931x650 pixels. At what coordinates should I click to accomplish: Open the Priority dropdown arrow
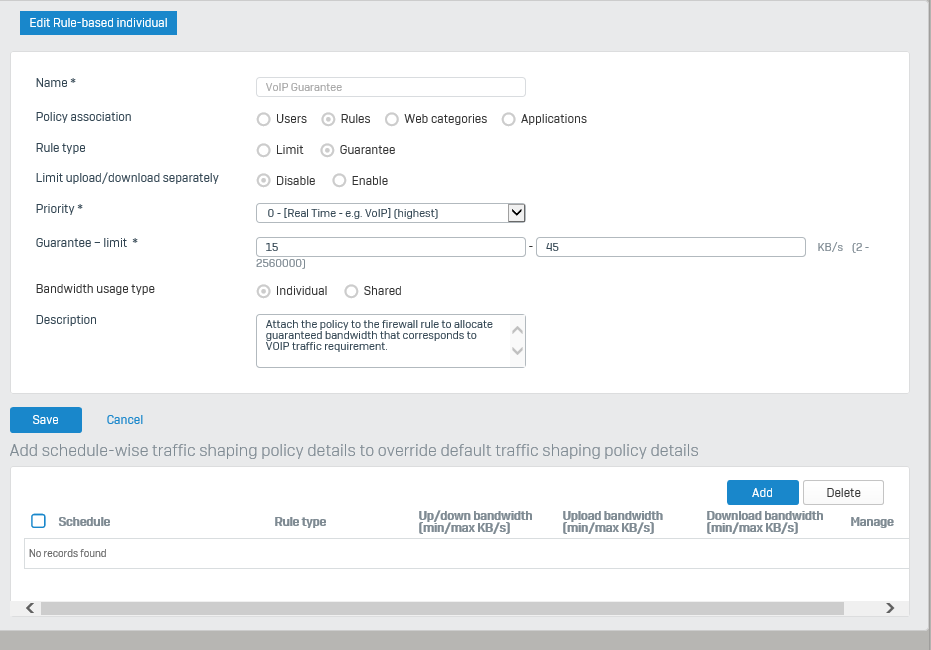click(517, 213)
